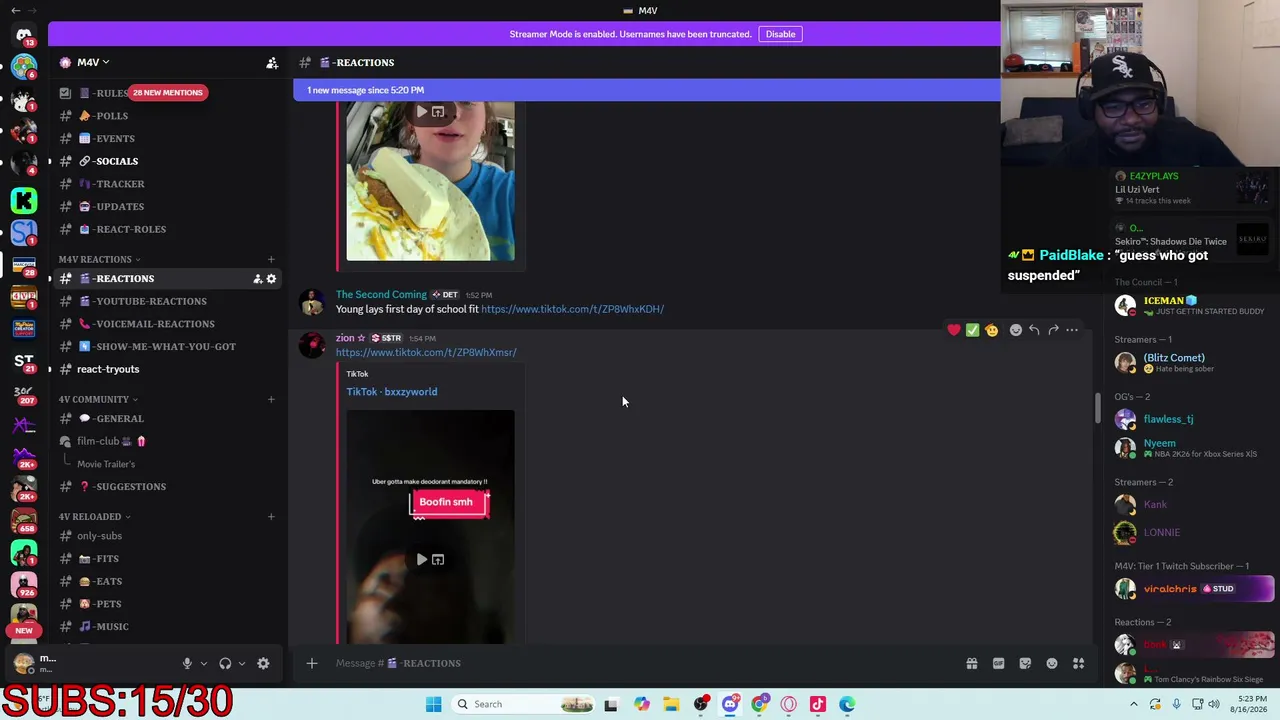
Task: Open microphone input options dropdown
Action: coord(204,663)
